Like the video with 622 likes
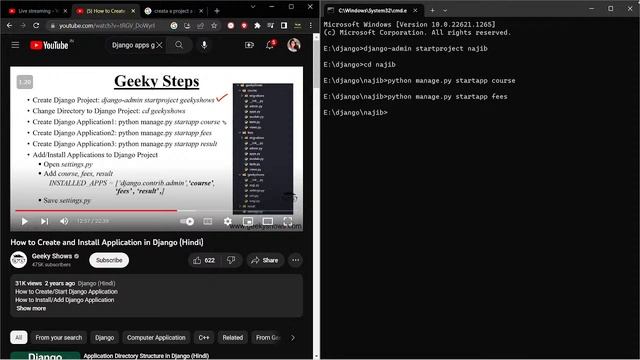This screenshot has height=360, width=640. [204, 260]
